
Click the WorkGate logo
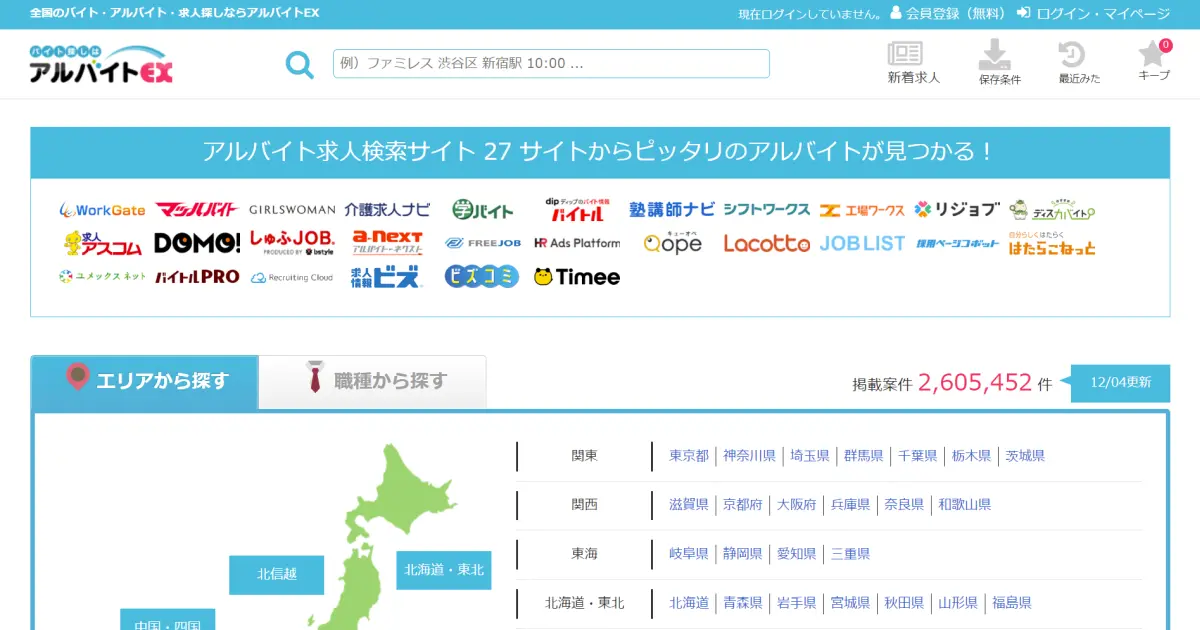102,210
